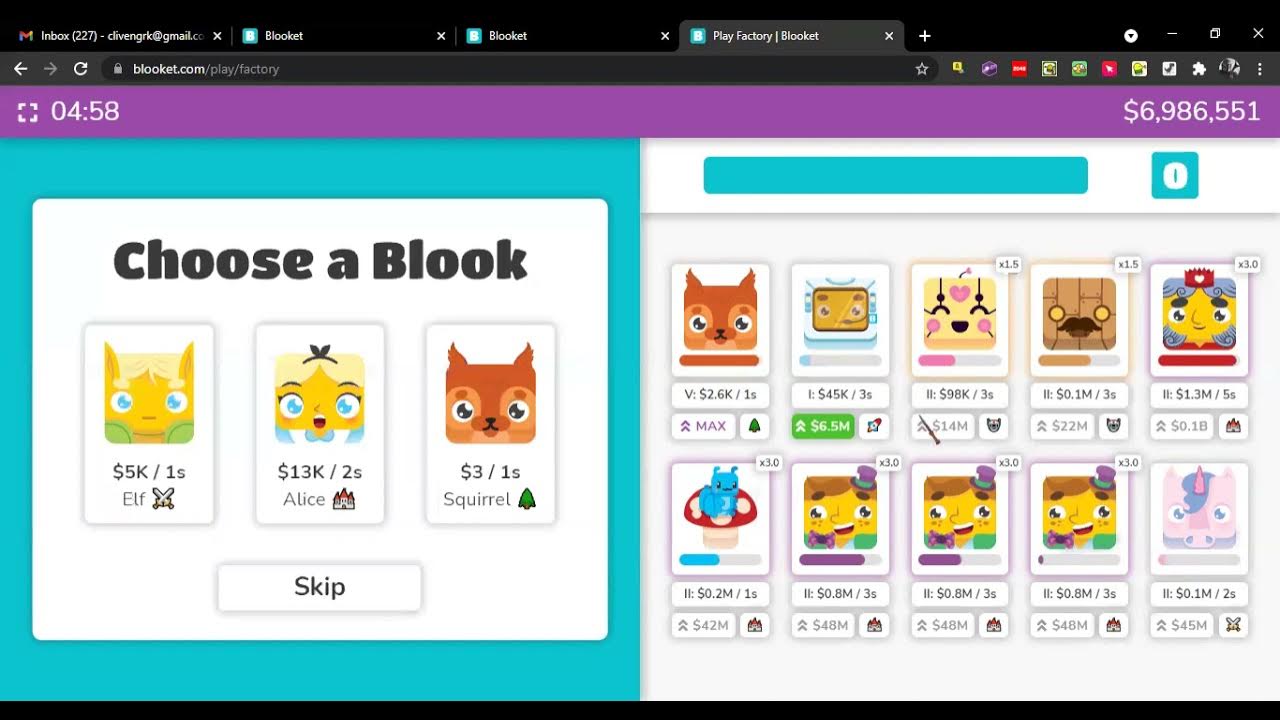Click the MAX upgrade button under Squirrel

click(703, 426)
